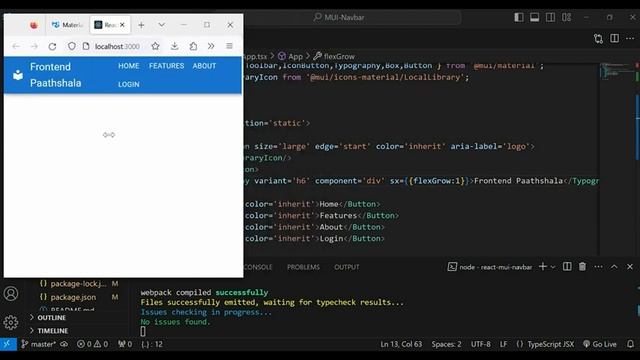Click the FEATURES navbar button

click(167, 66)
